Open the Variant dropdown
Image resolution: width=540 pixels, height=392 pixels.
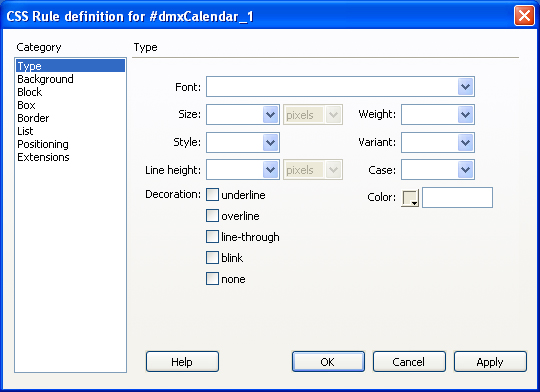point(466,142)
